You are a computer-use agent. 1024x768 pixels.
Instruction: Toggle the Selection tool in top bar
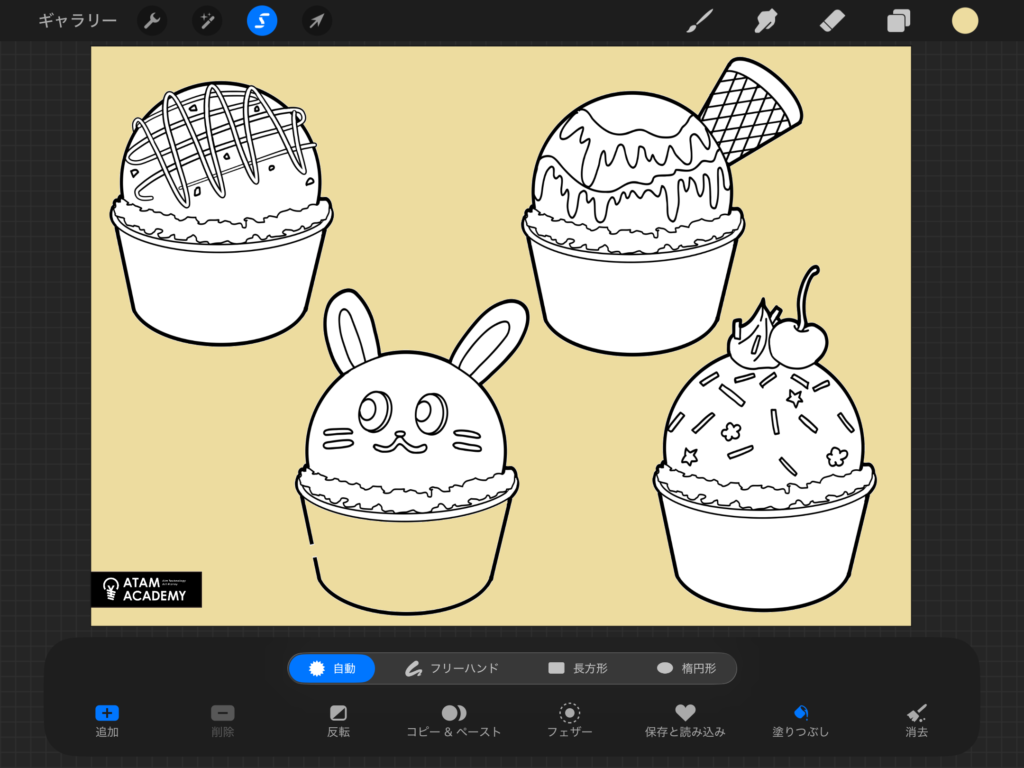[262, 21]
